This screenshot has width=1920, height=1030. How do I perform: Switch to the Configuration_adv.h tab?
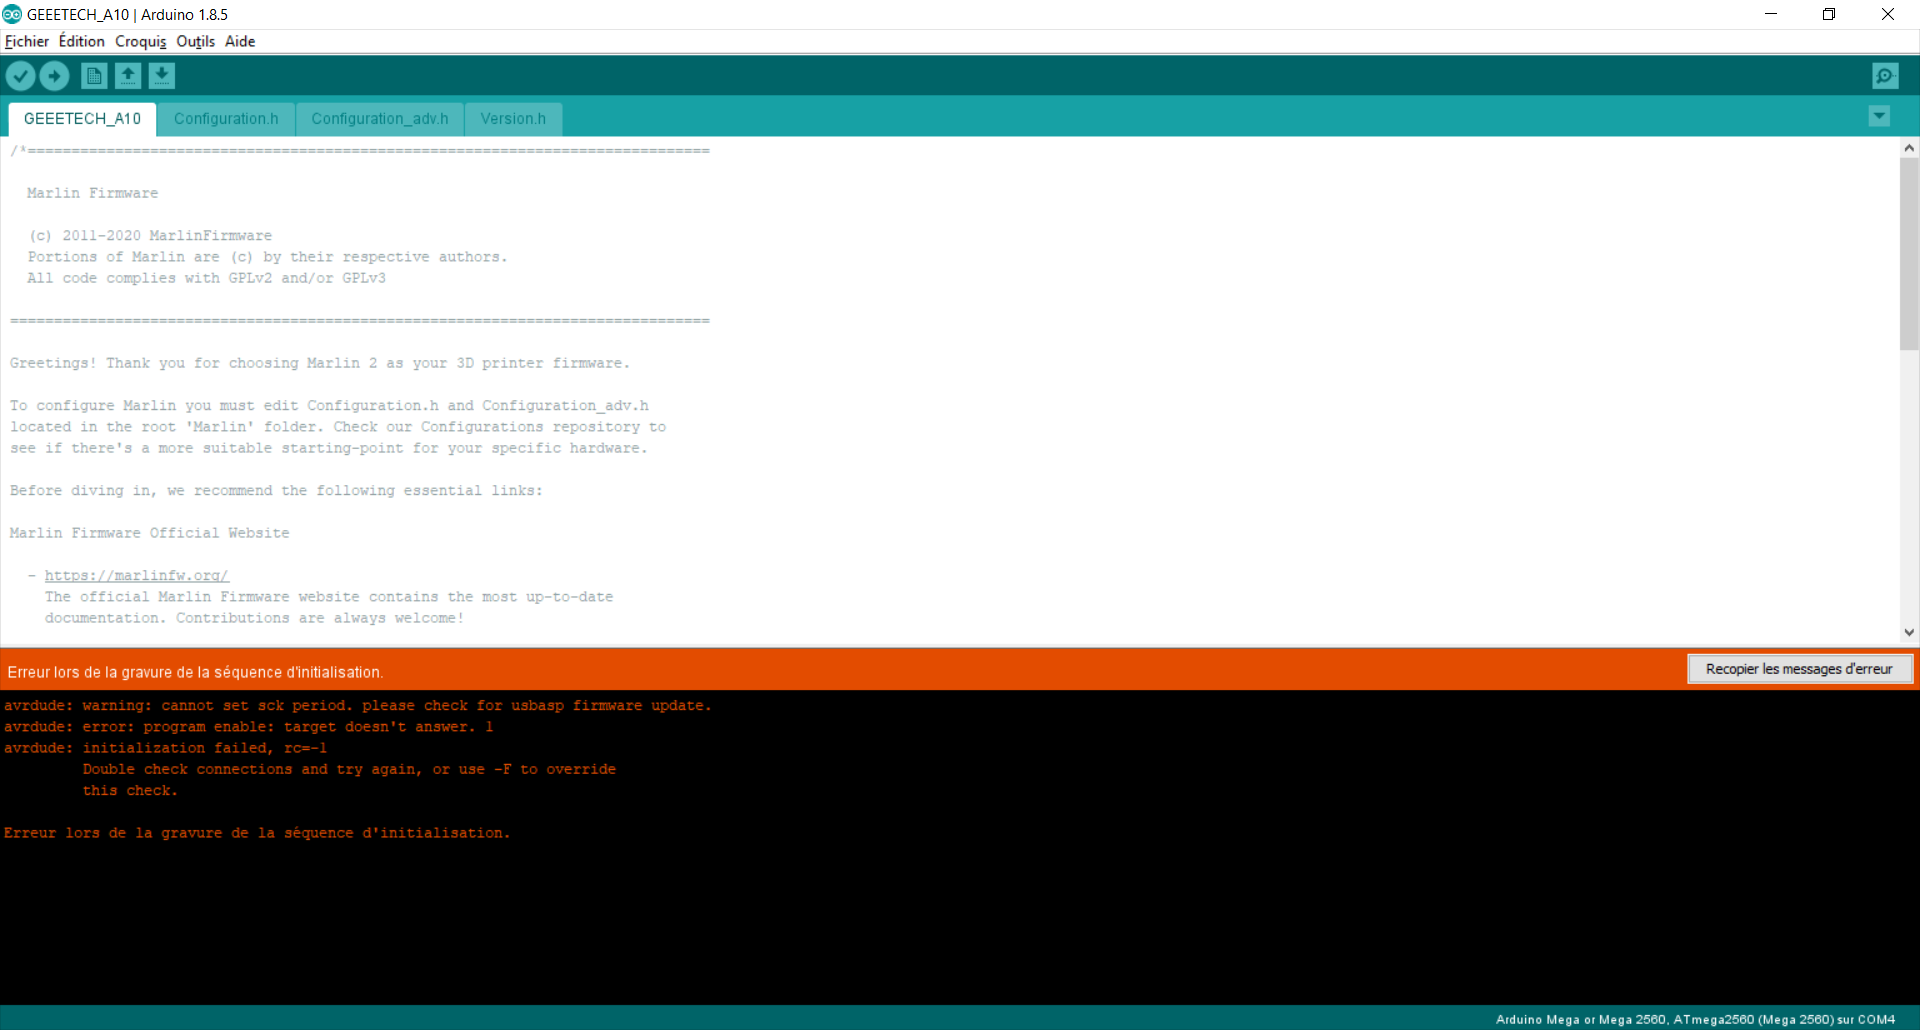(380, 119)
